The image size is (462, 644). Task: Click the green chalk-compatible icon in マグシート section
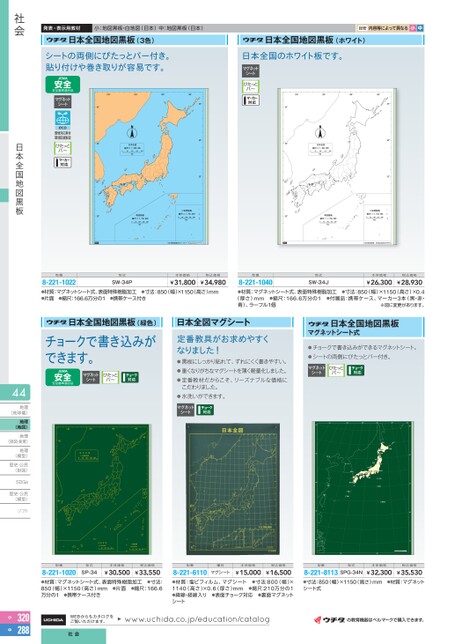pos(205,409)
